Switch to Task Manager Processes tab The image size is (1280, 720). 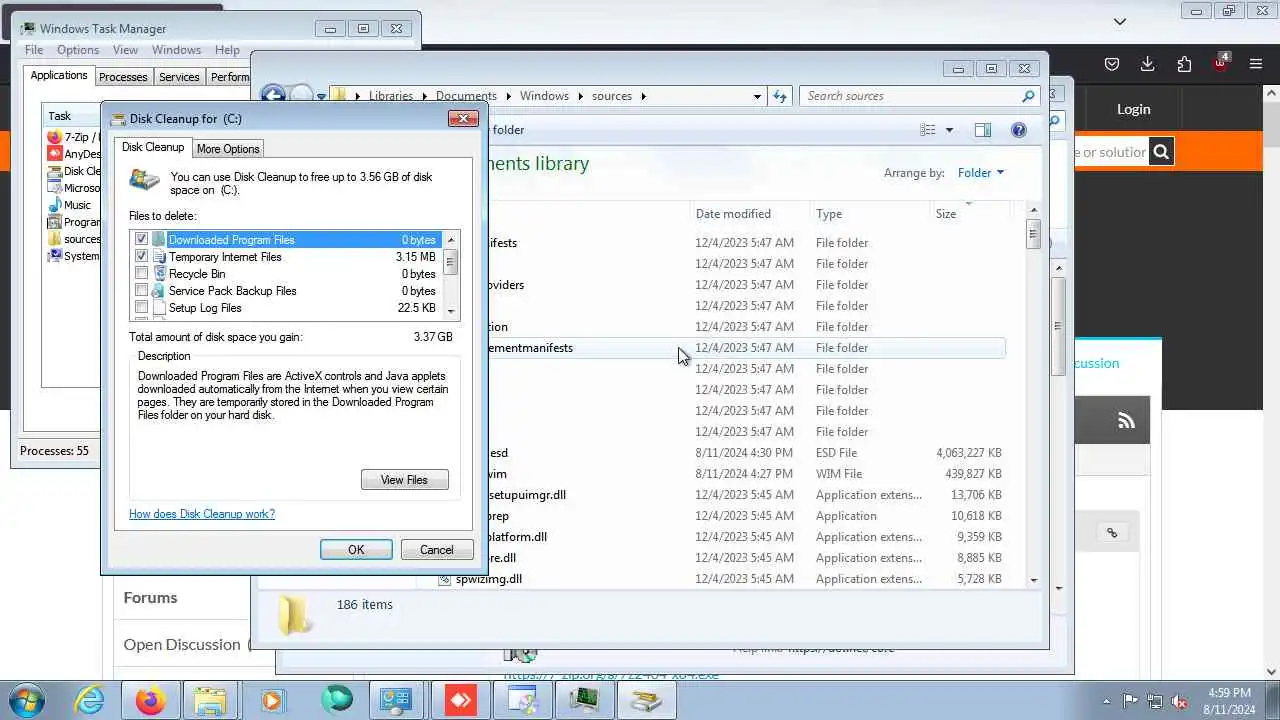click(x=123, y=77)
